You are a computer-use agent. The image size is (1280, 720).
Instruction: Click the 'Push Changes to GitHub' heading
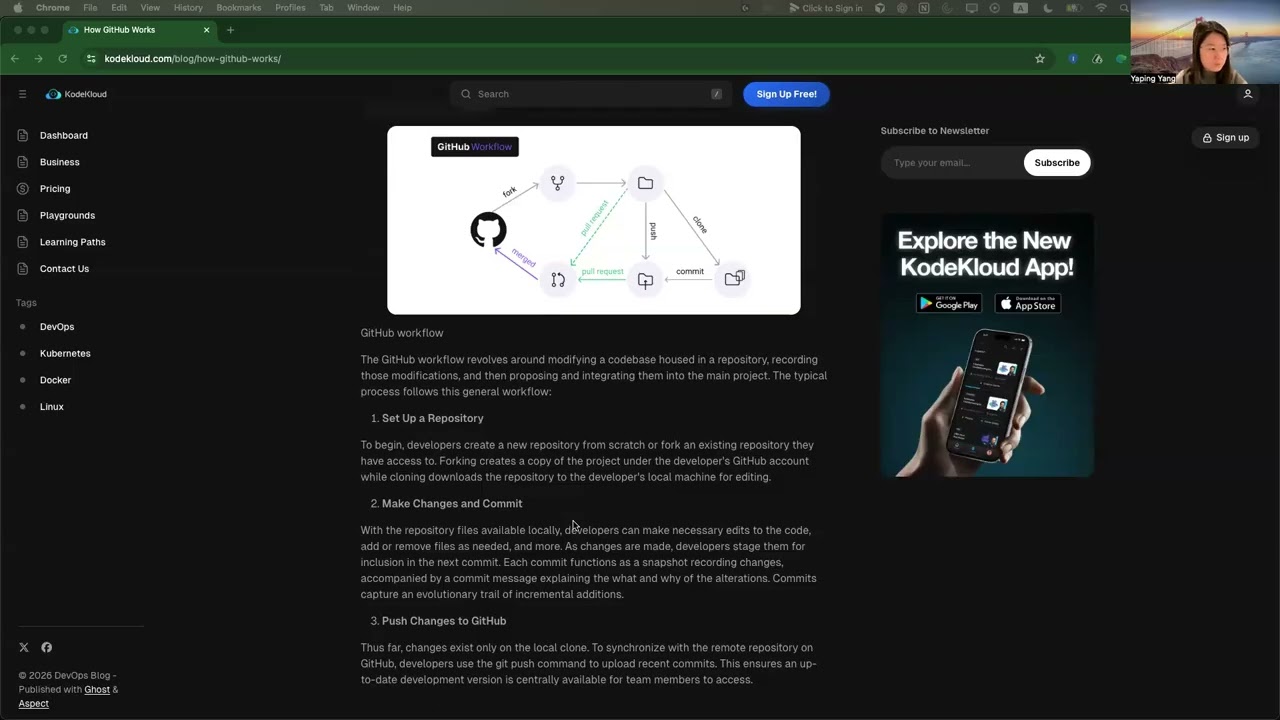pos(444,621)
